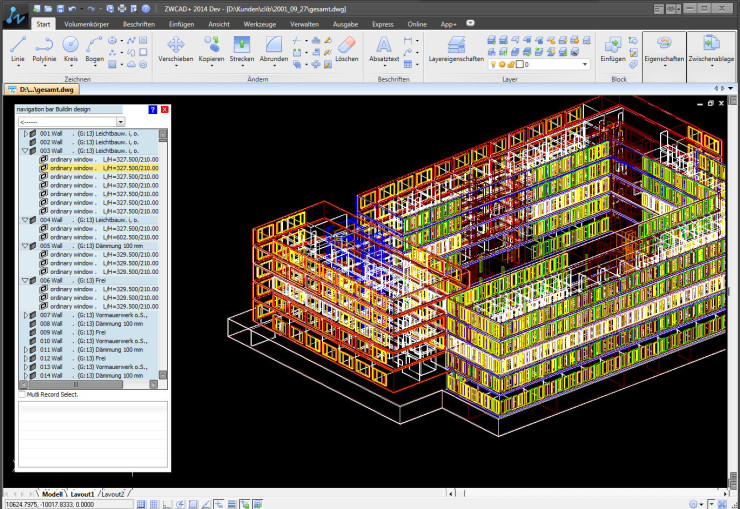
Task: Open the Einfügen ribbon tab
Action: tap(182, 22)
